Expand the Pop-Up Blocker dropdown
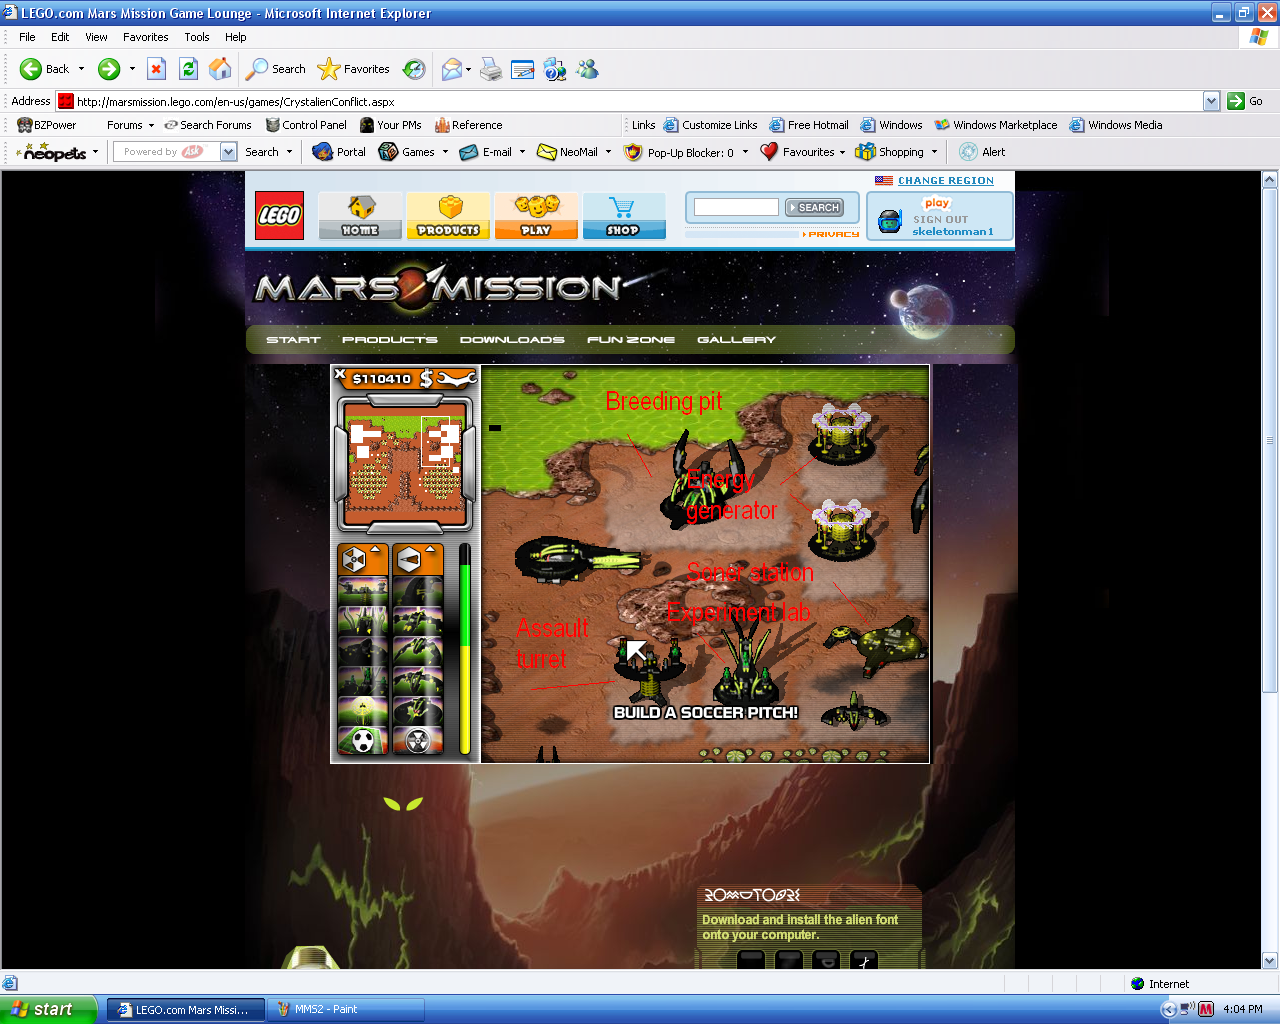The height and width of the screenshot is (1025, 1280). click(745, 153)
